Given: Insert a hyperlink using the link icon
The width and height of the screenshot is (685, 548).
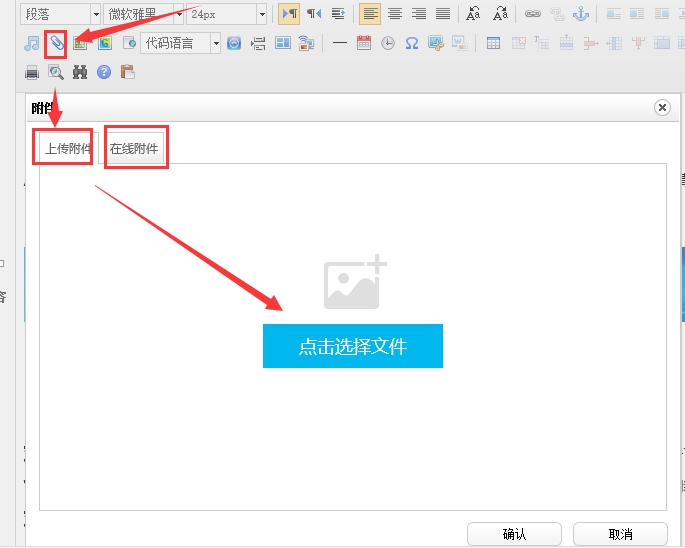Looking at the screenshot, I should point(532,14).
